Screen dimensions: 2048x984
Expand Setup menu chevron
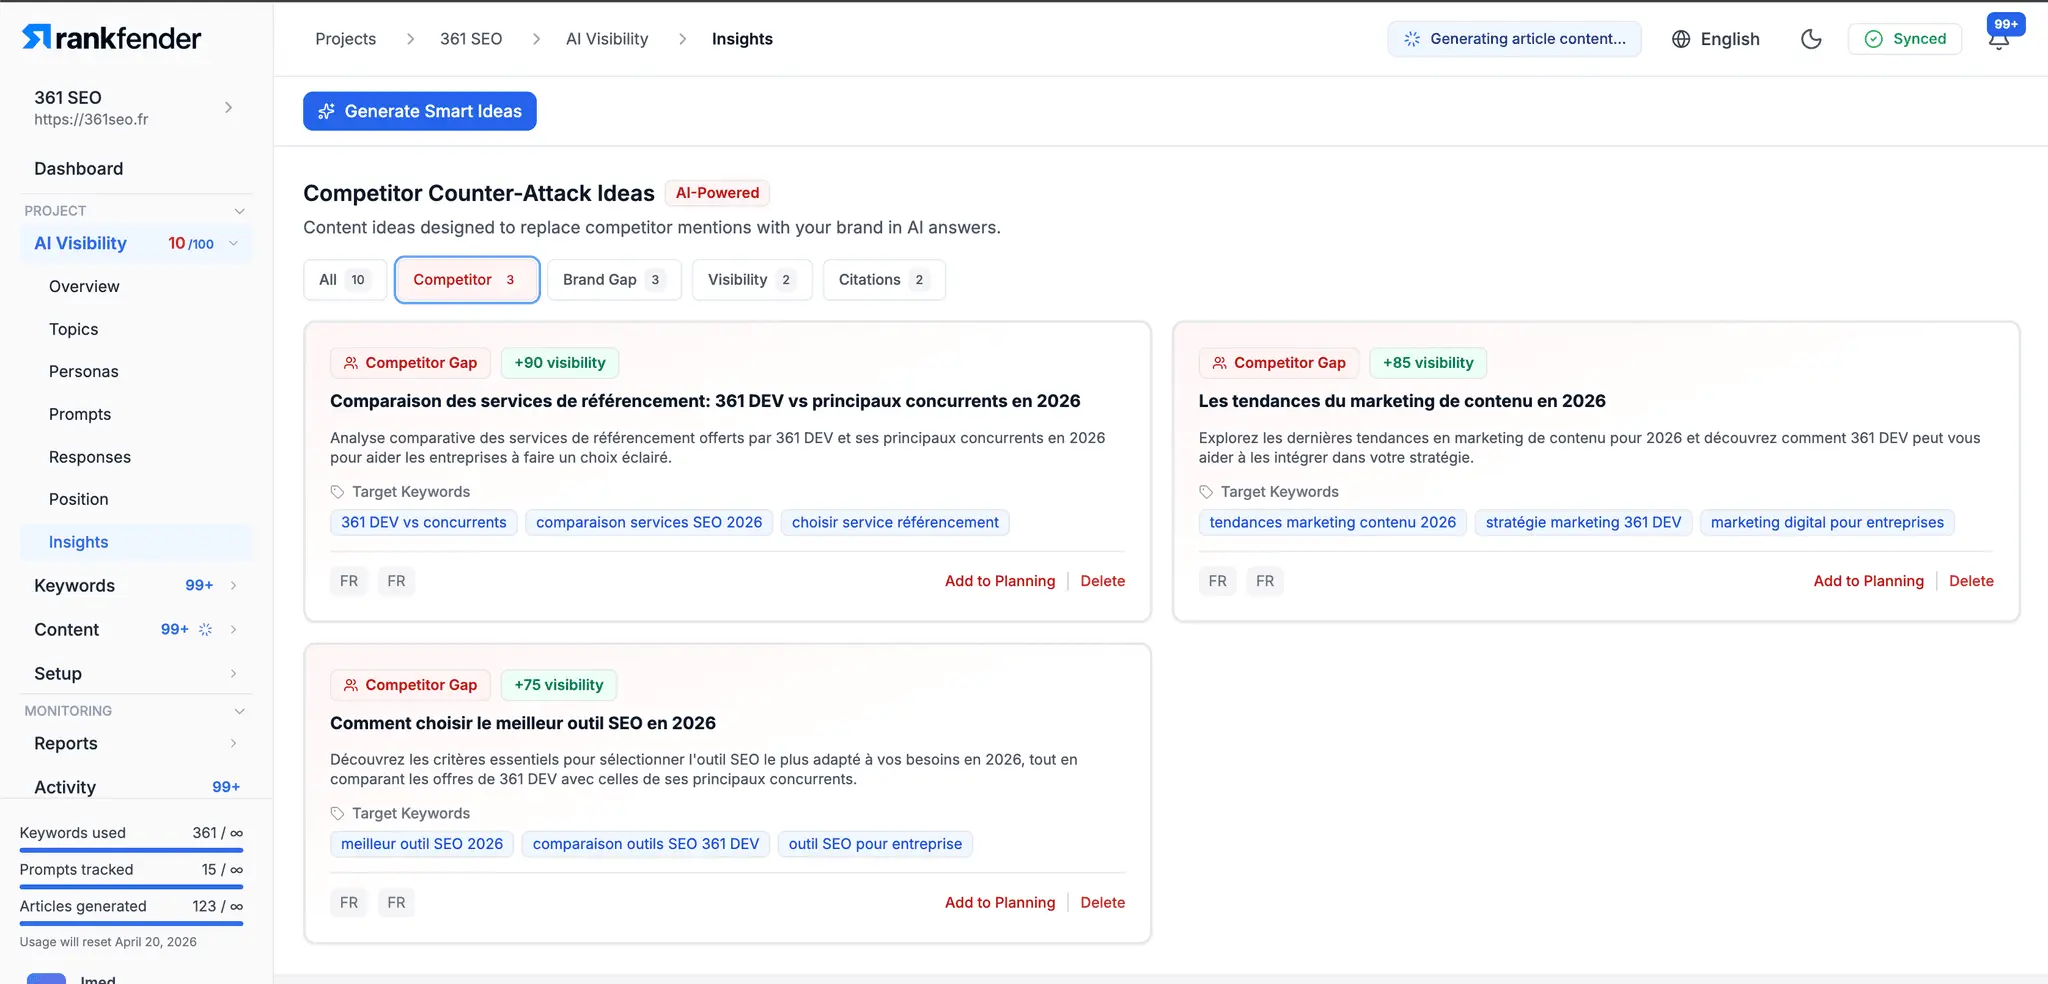(233, 674)
